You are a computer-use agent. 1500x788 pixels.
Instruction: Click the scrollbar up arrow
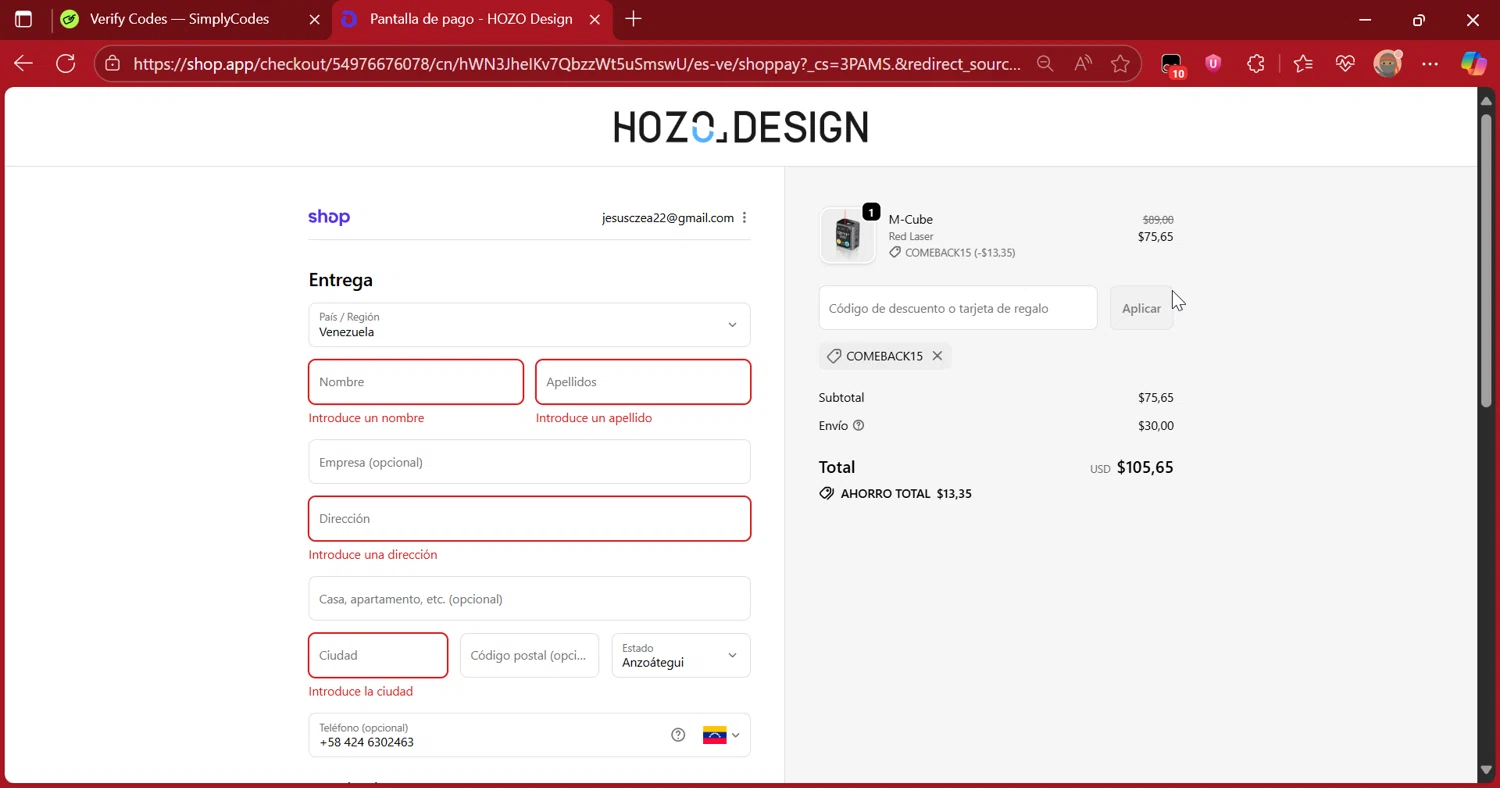1486,100
